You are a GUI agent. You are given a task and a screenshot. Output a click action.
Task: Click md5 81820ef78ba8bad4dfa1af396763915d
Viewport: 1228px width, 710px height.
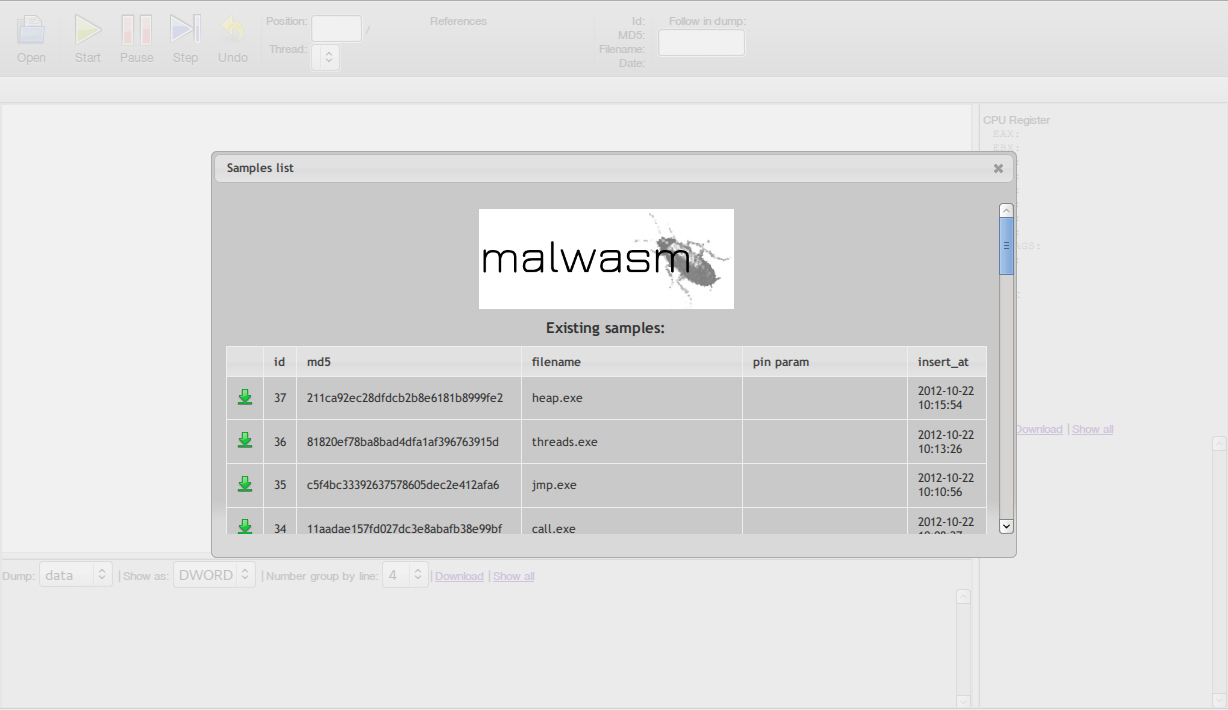(x=403, y=442)
